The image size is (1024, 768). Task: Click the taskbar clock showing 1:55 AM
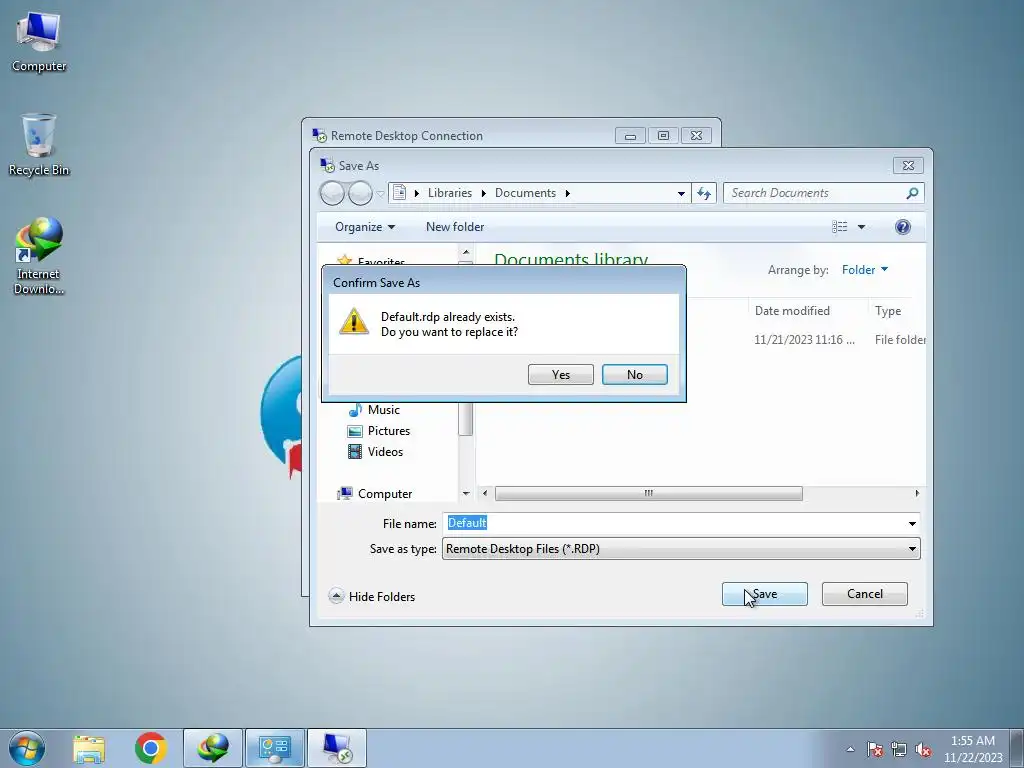tap(972, 749)
